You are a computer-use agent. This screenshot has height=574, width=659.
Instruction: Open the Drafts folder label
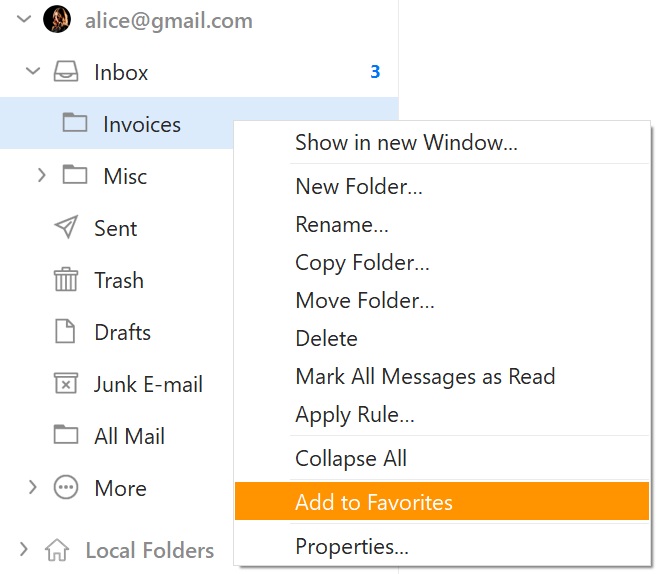pos(122,332)
